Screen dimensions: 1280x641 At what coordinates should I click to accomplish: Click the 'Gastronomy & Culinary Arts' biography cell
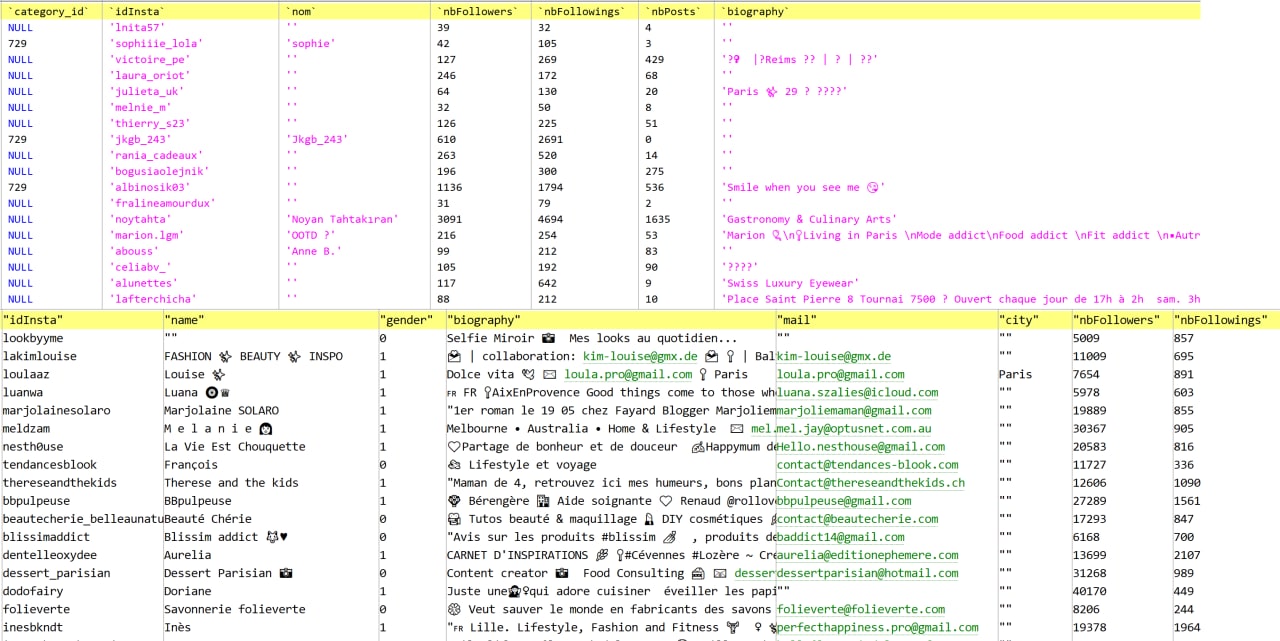tap(810, 219)
